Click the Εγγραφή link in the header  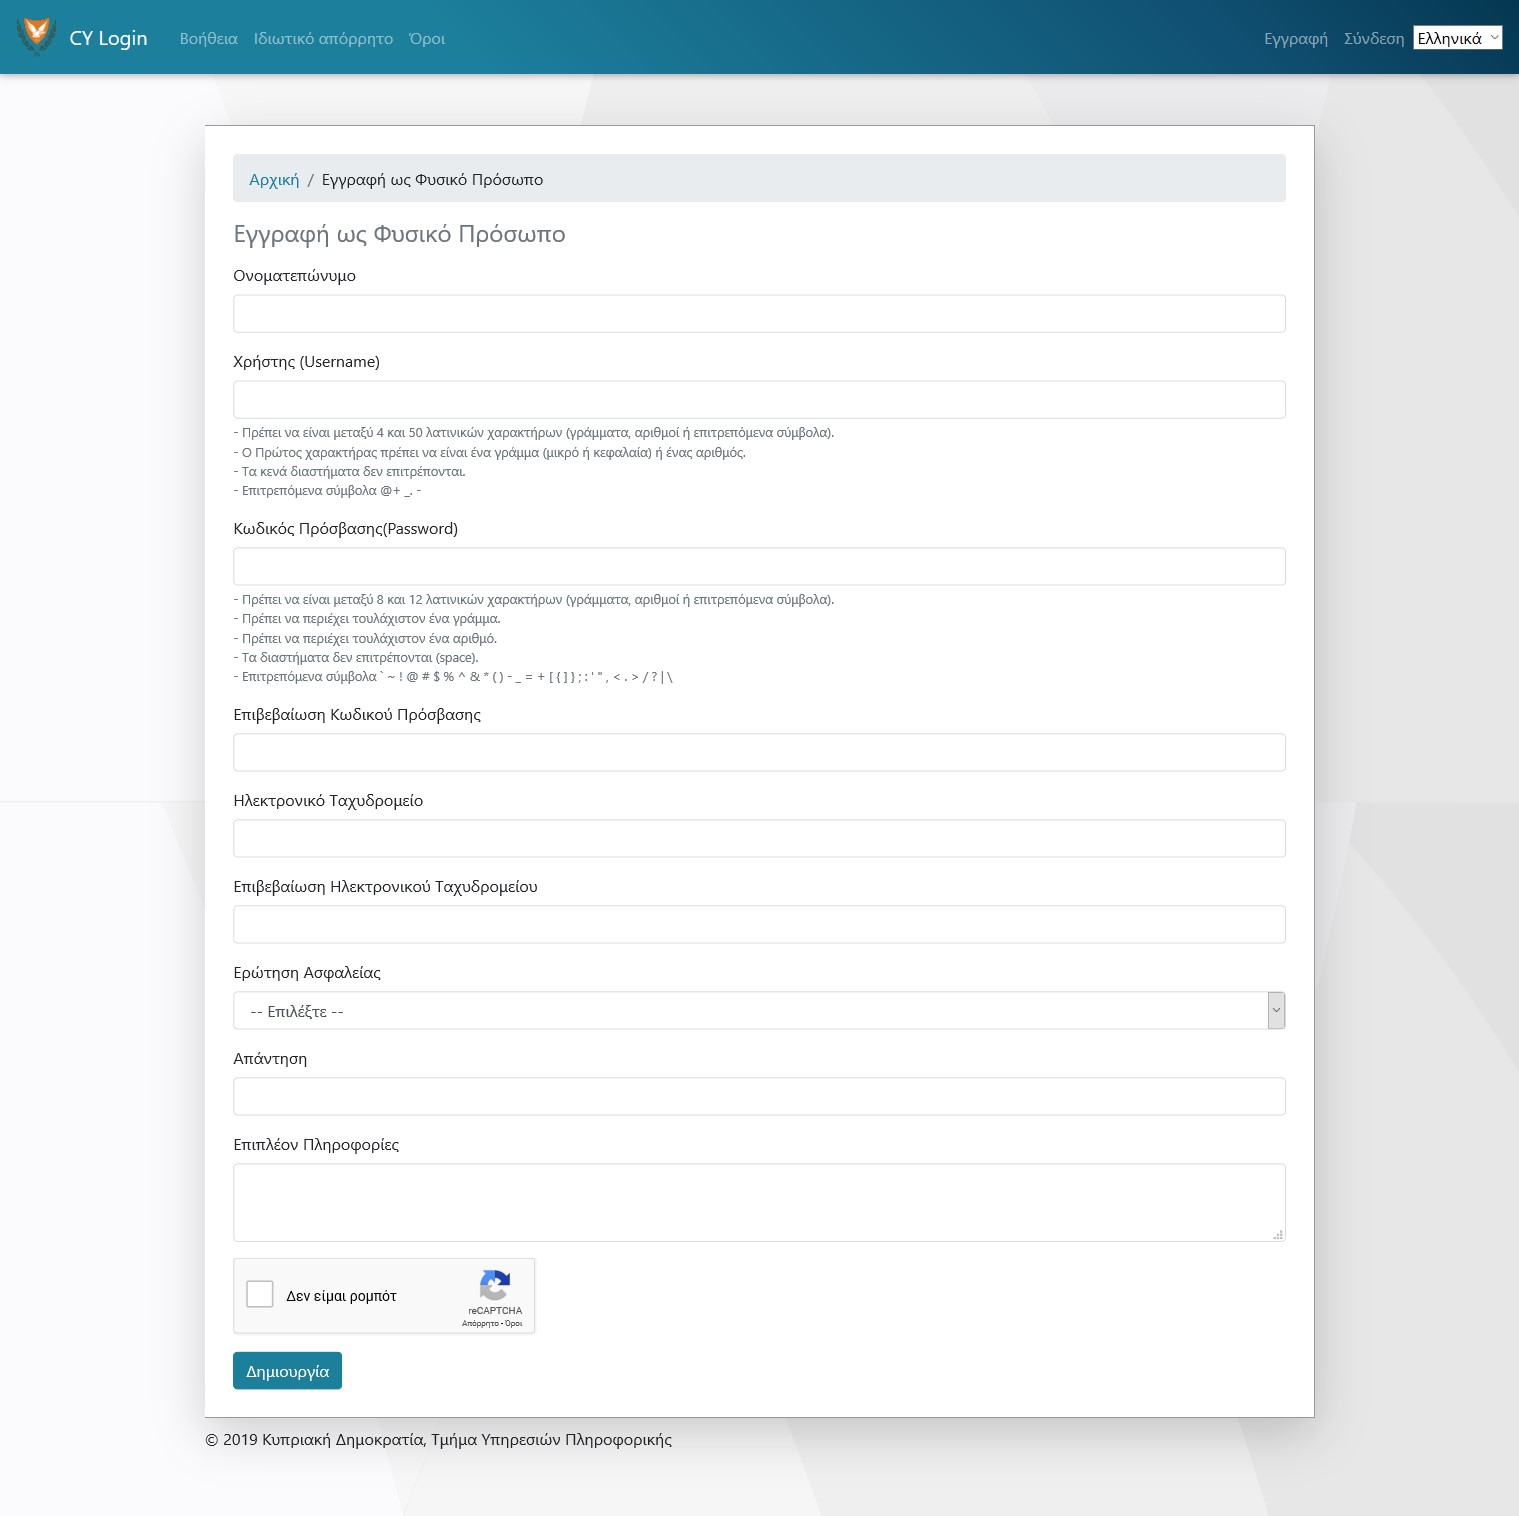tap(1295, 39)
